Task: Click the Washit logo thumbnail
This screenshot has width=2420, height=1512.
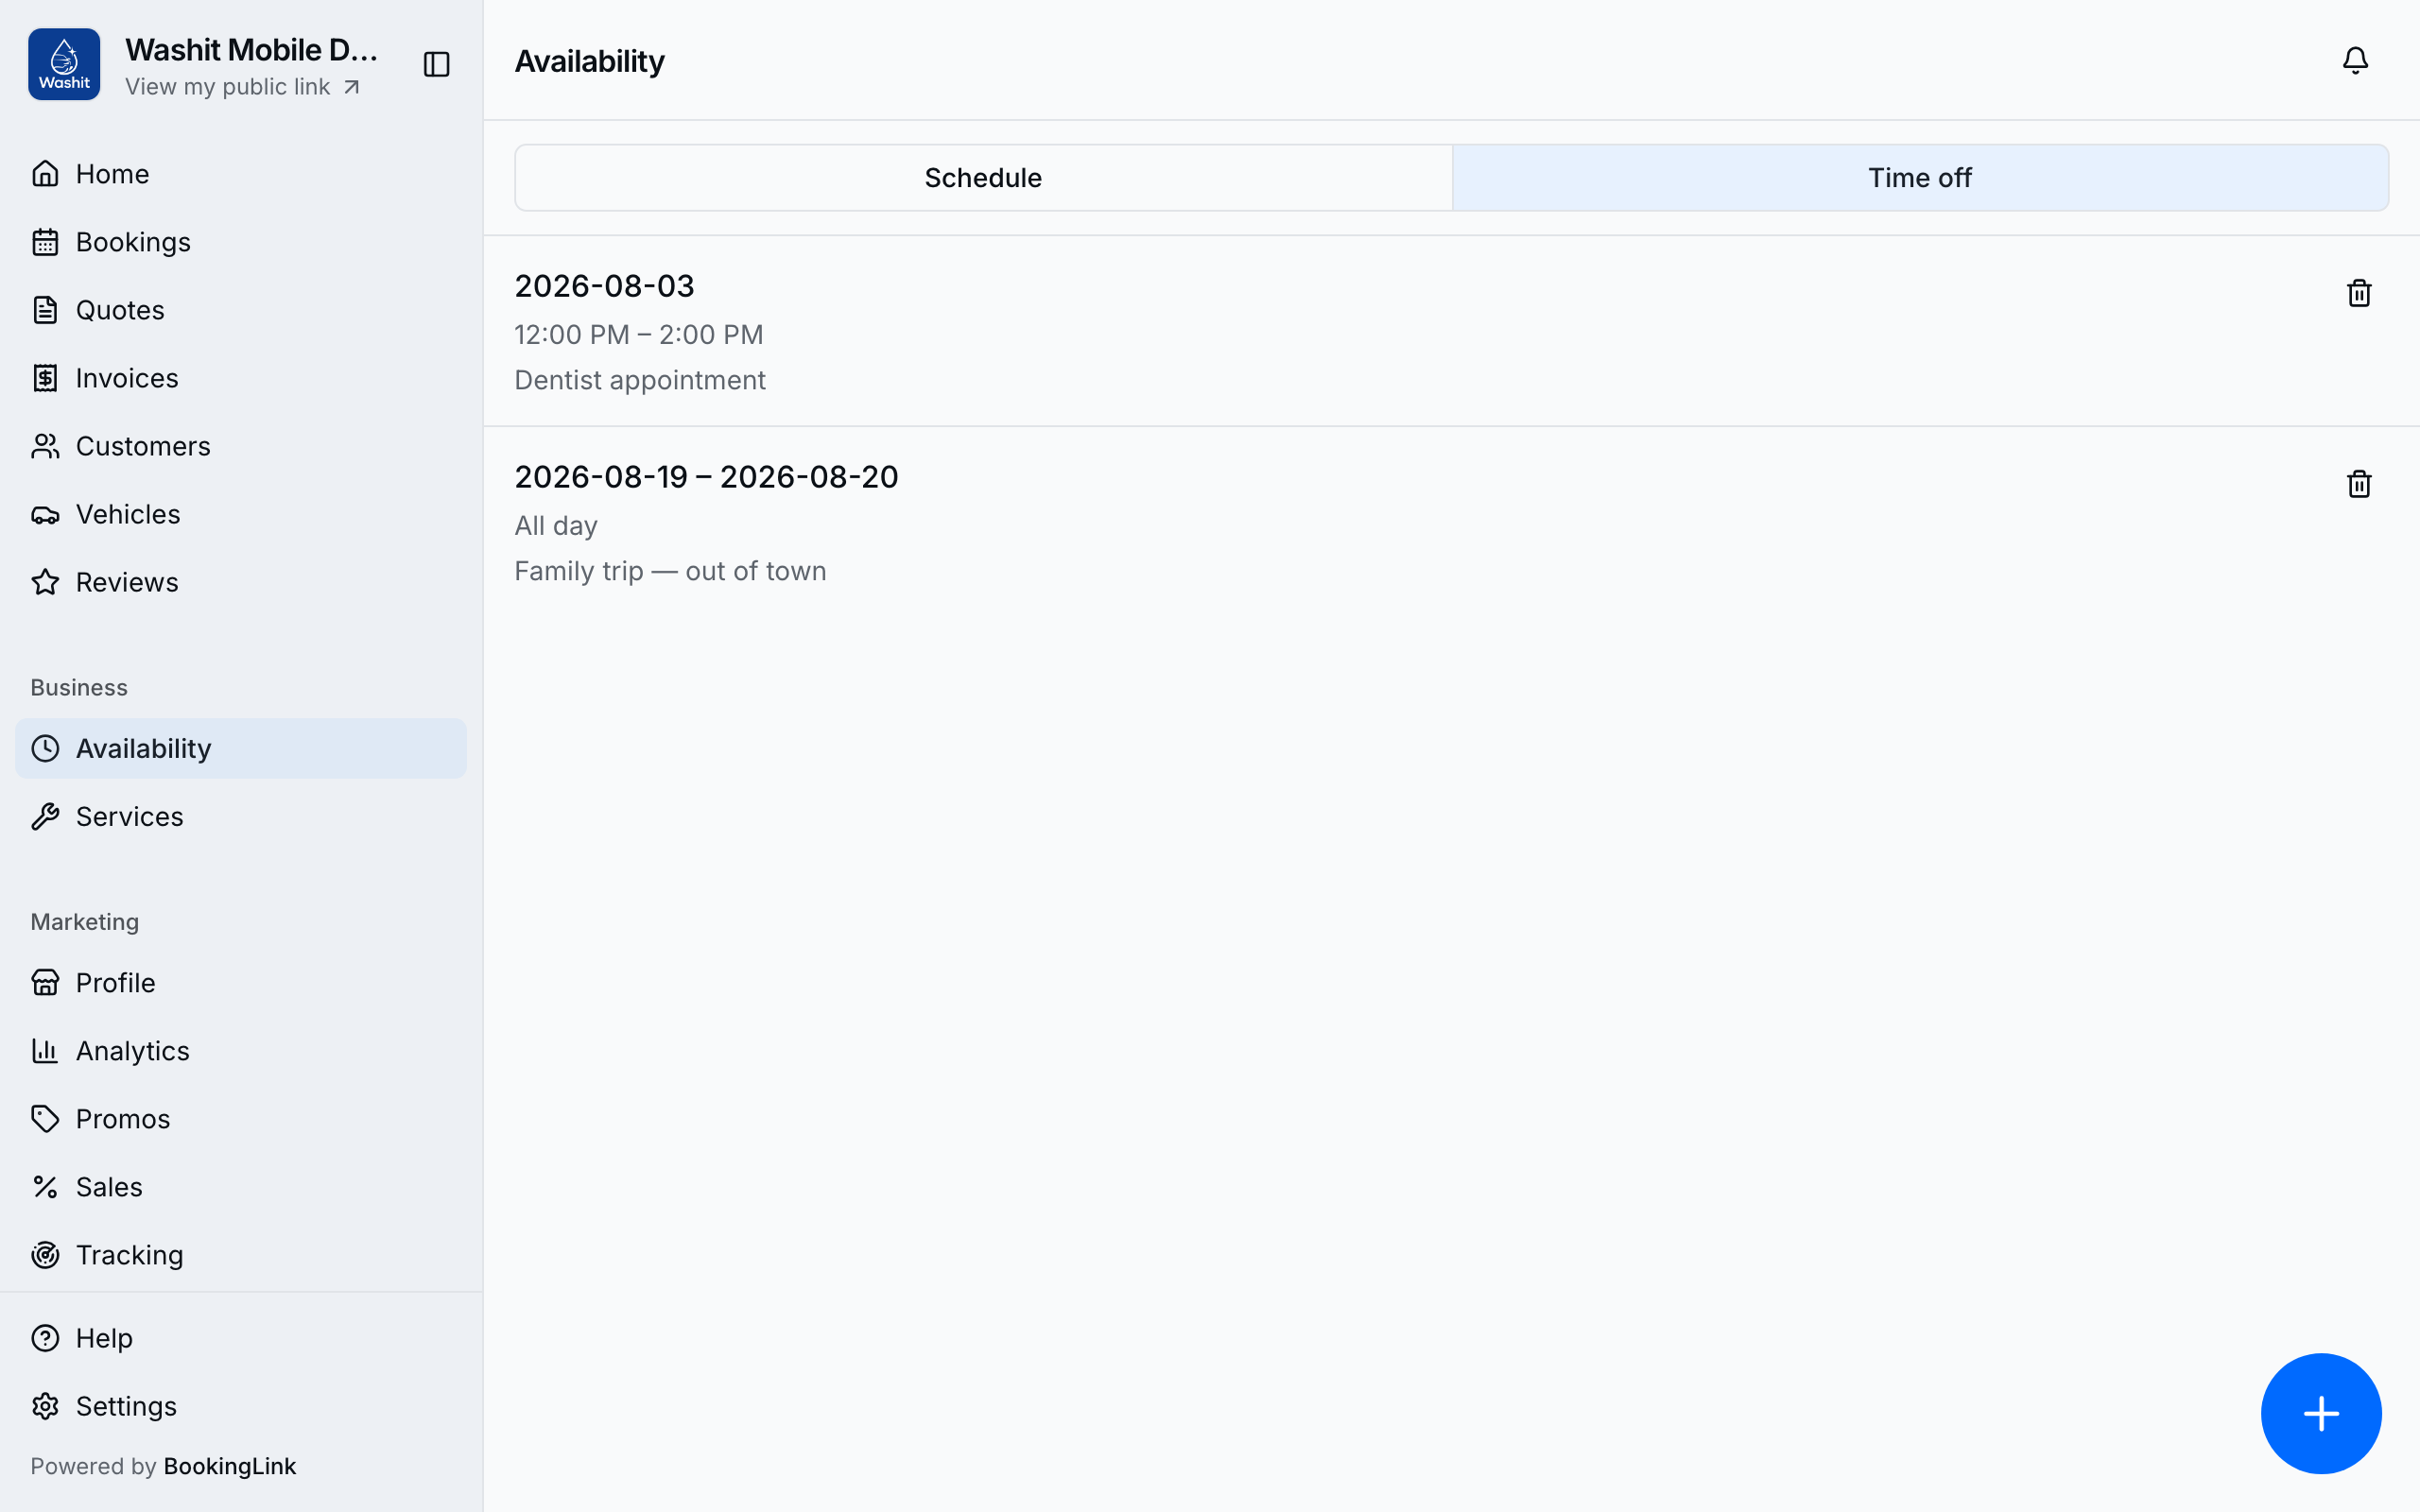Action: pos(64,64)
